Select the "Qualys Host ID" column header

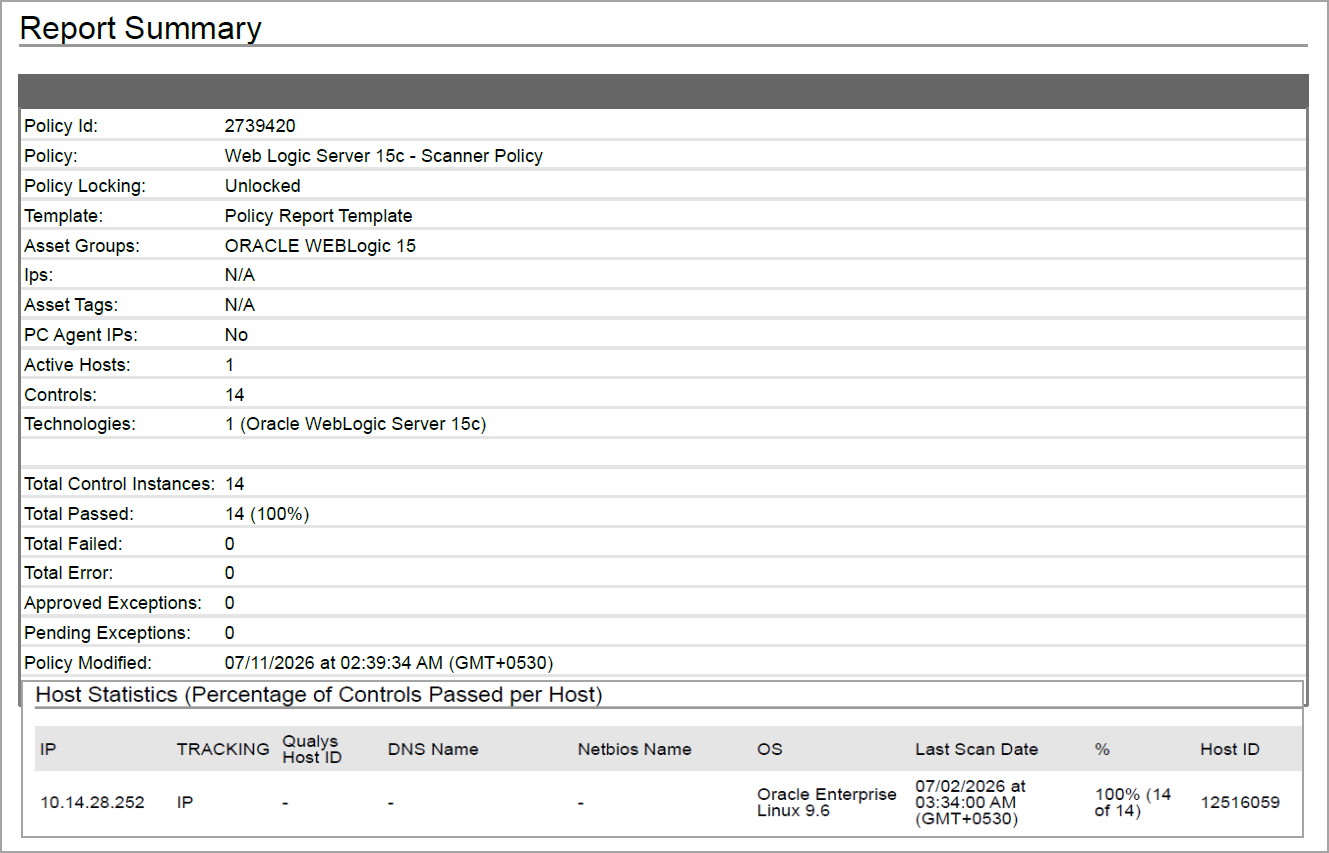pyautogui.click(x=312, y=749)
